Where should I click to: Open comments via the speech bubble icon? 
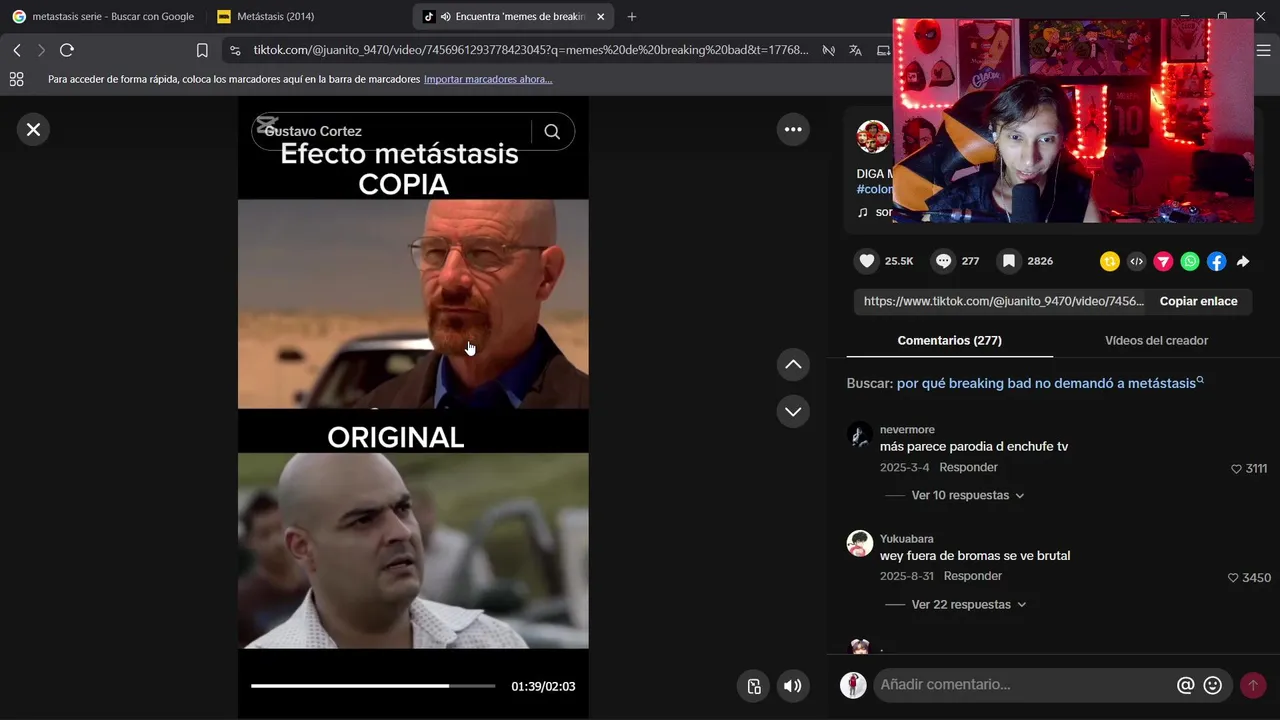pos(943,261)
